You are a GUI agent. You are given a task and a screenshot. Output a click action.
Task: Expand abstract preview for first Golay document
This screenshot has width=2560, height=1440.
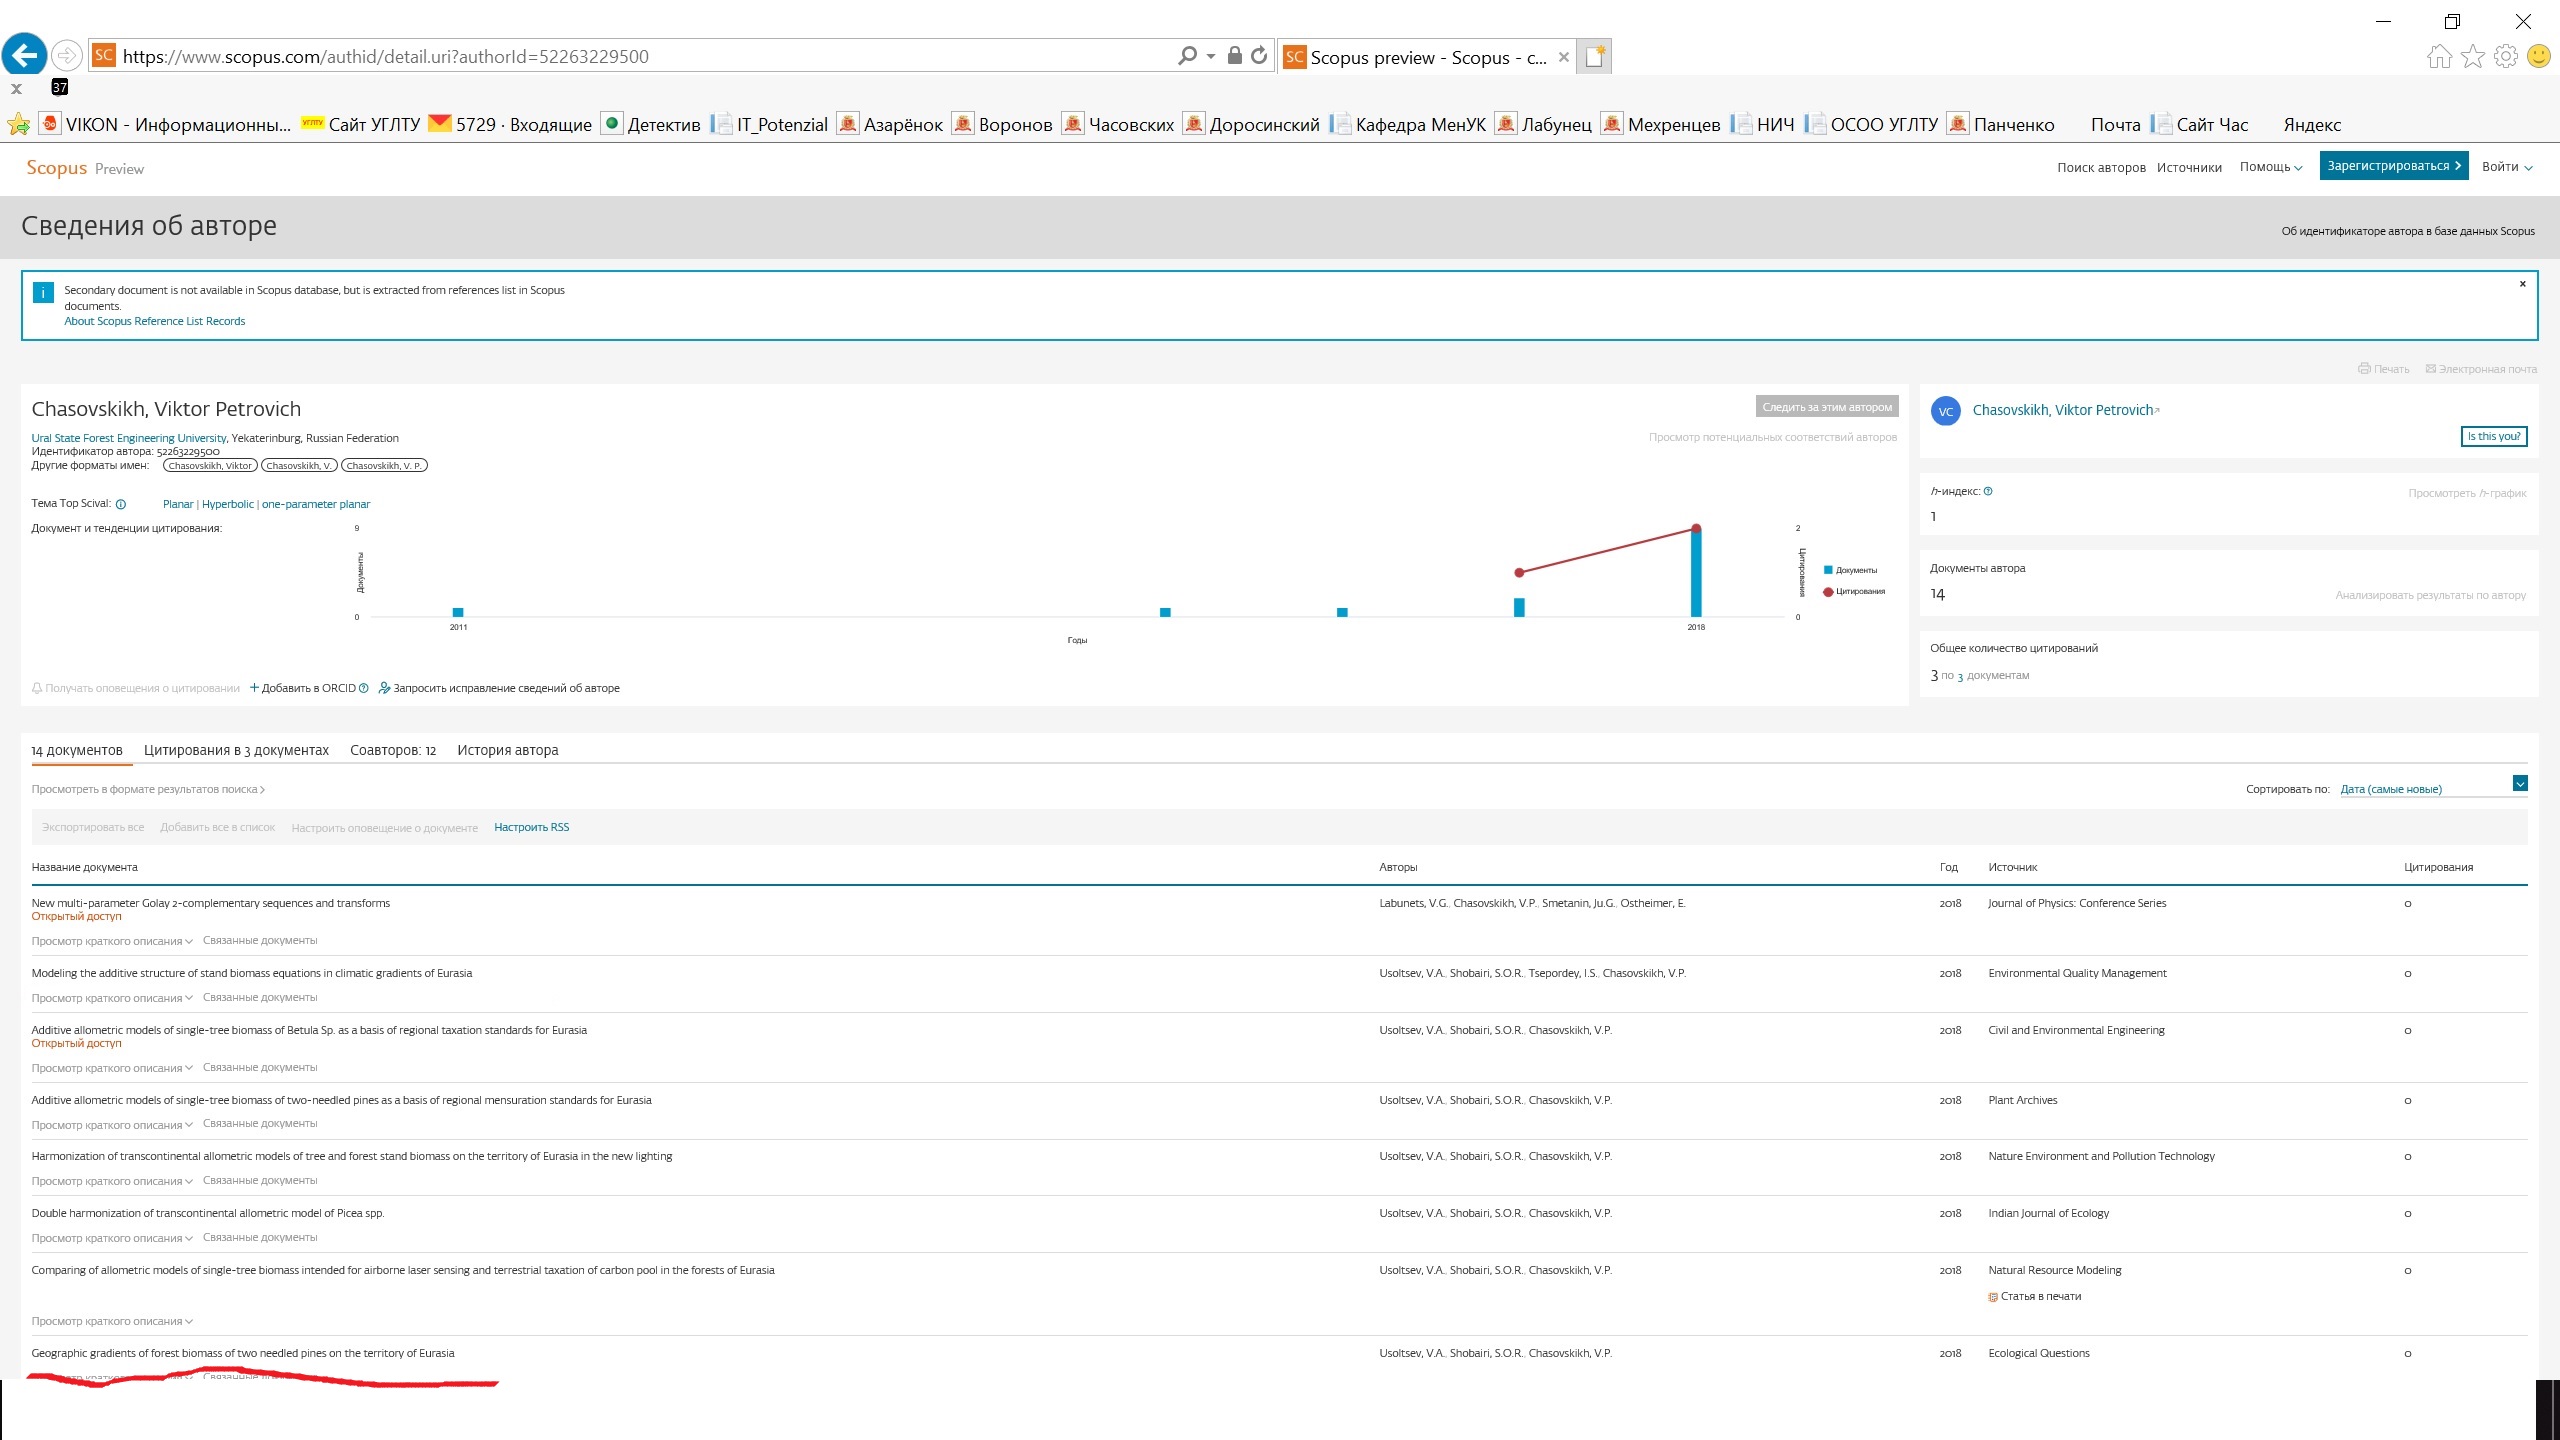pos(112,941)
